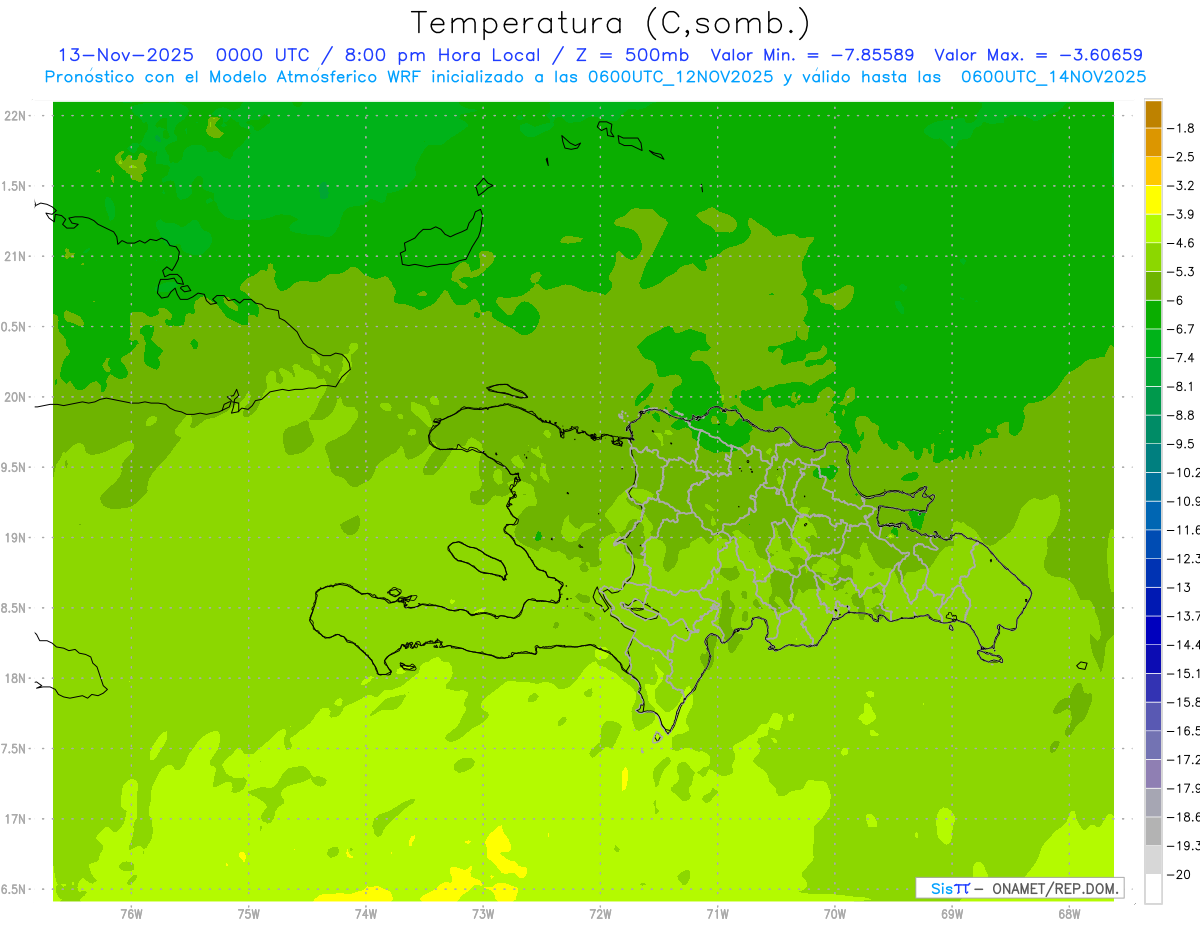Viewport: 1200px width, 927px height.
Task: Click the "-3.9" colorbar value
Action: coord(1180,214)
